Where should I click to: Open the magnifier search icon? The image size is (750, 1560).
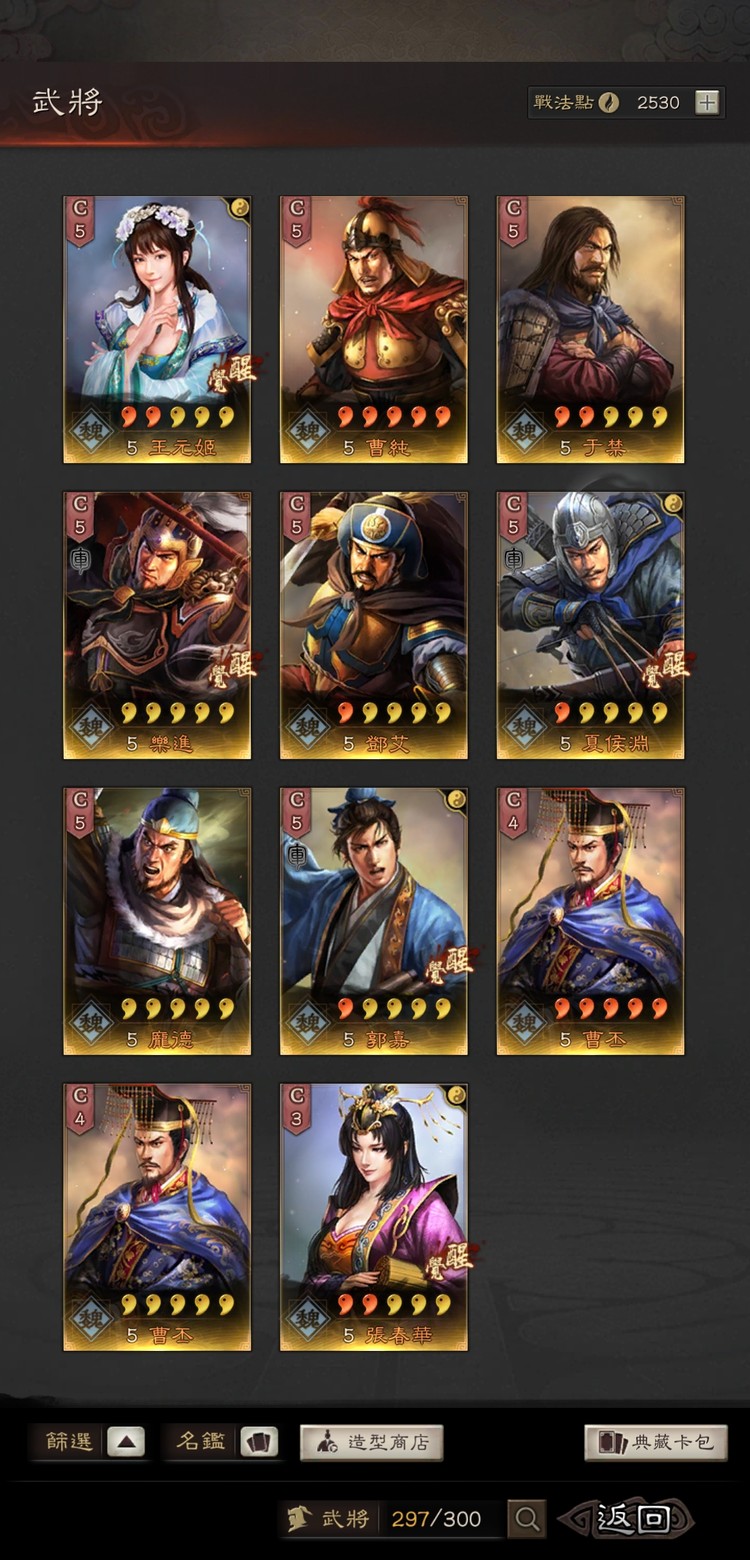point(526,1519)
